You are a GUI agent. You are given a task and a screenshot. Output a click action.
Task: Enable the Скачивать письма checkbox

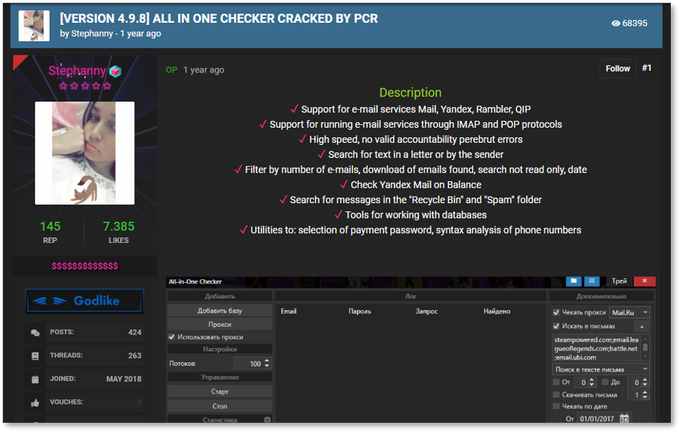(556, 395)
